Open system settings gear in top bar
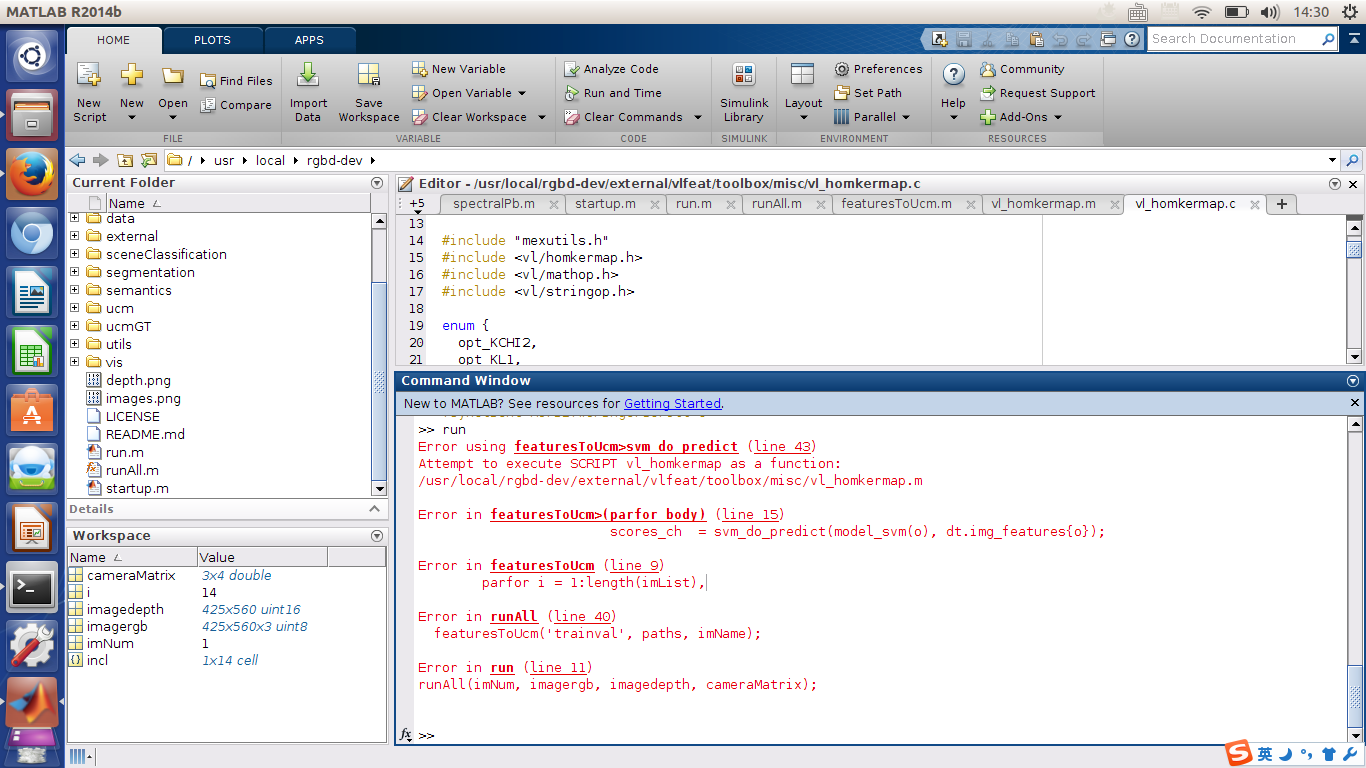This screenshot has width=1366, height=768. coord(1351,12)
